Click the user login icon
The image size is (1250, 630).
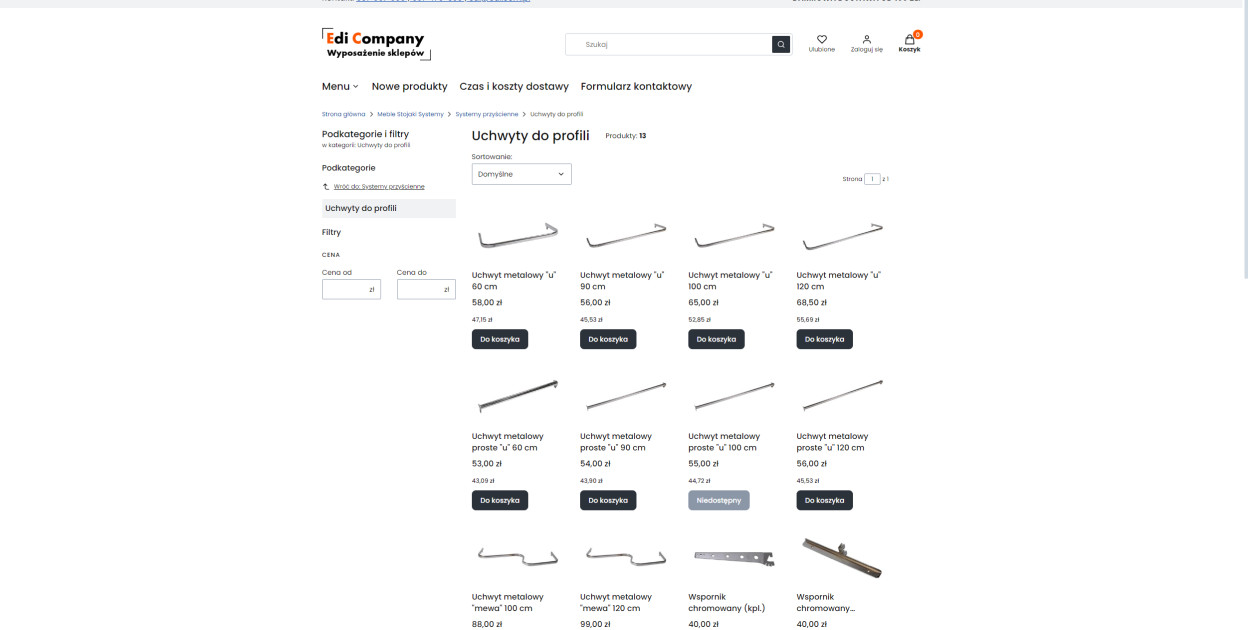[867, 39]
